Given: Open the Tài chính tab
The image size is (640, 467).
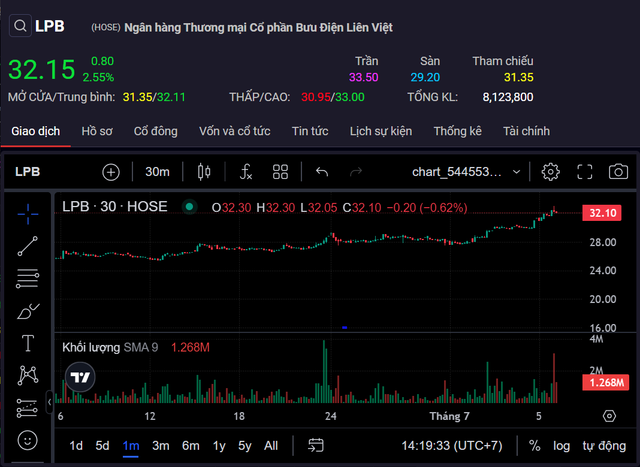Looking at the screenshot, I should tap(526, 131).
